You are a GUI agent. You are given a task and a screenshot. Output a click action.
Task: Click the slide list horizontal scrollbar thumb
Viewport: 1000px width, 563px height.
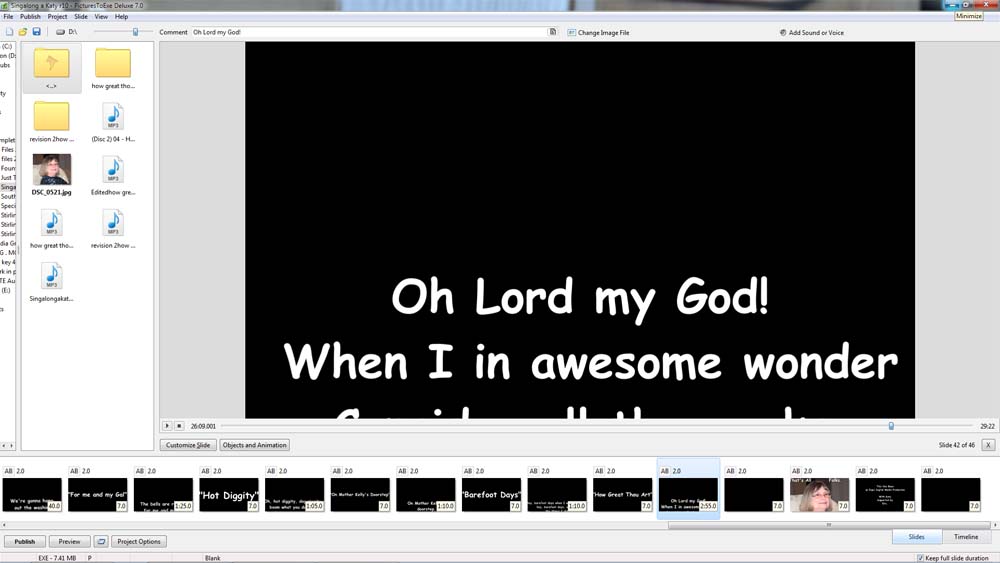pyautogui.click(x=828, y=525)
